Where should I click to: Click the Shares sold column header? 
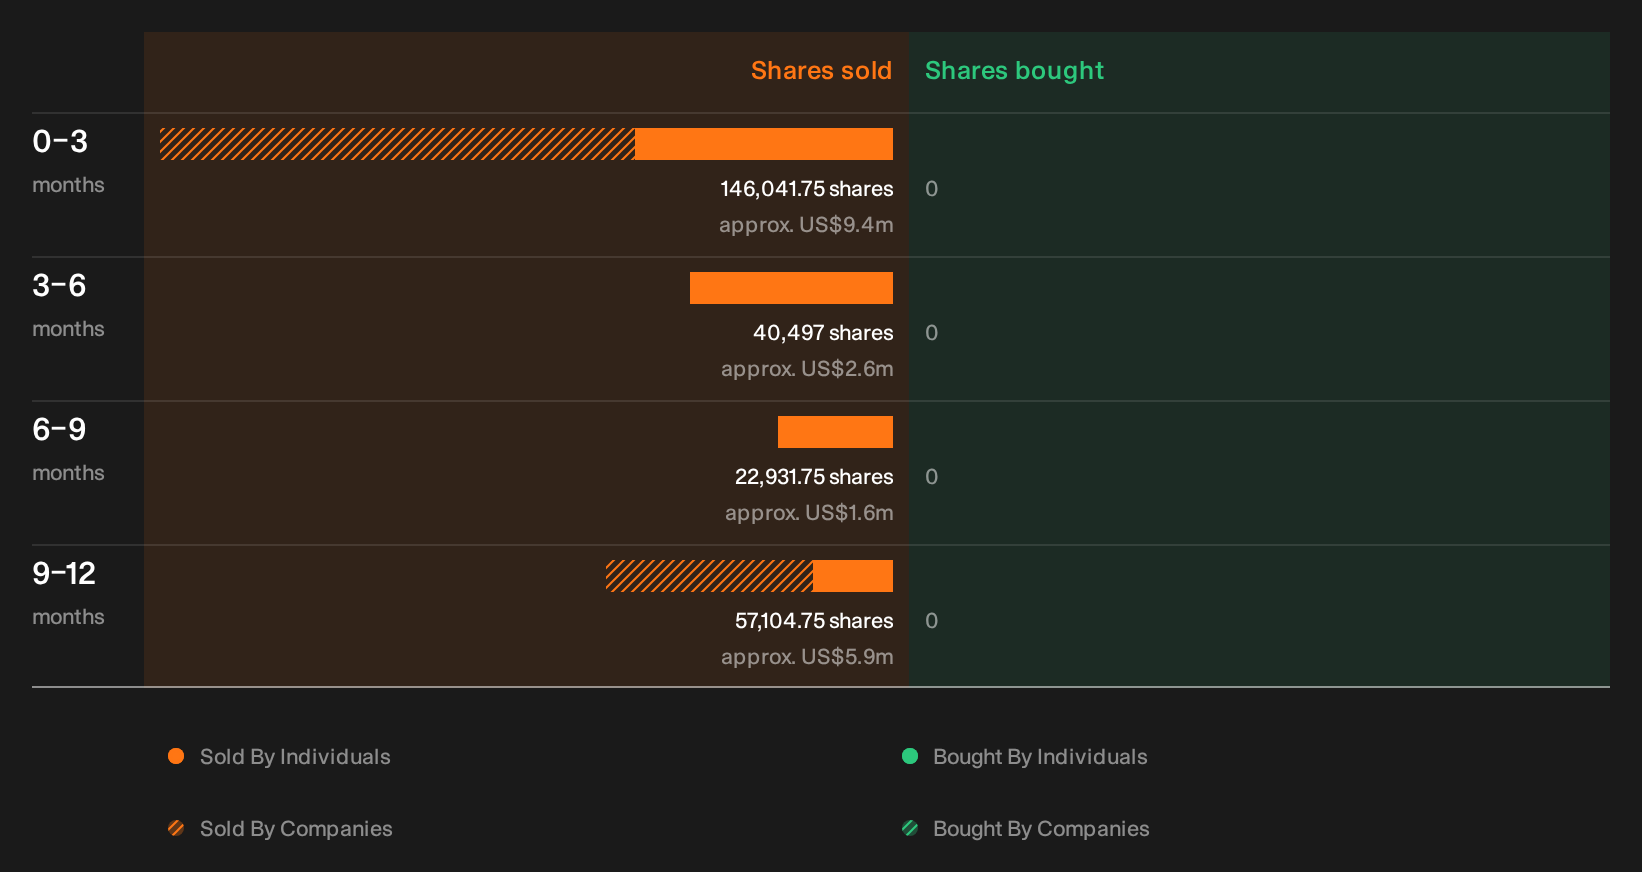click(x=821, y=71)
